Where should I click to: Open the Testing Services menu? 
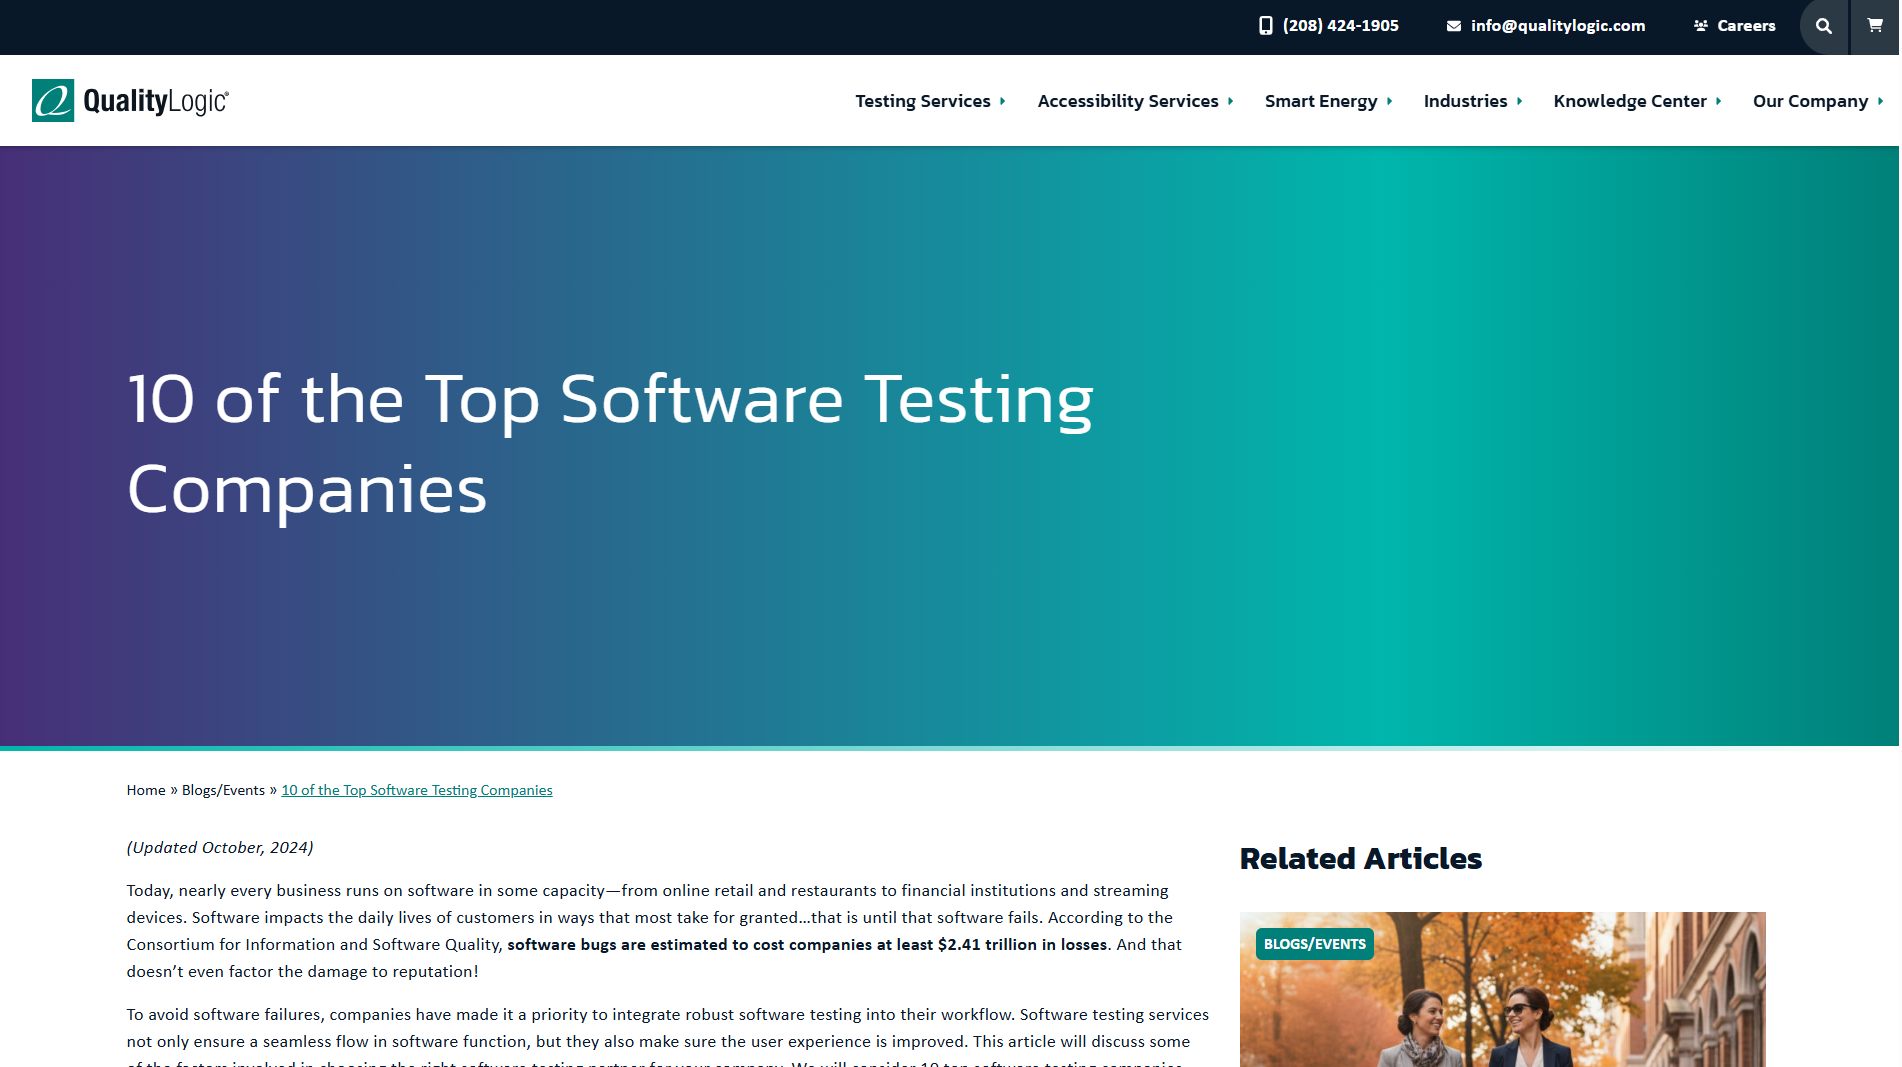point(922,101)
